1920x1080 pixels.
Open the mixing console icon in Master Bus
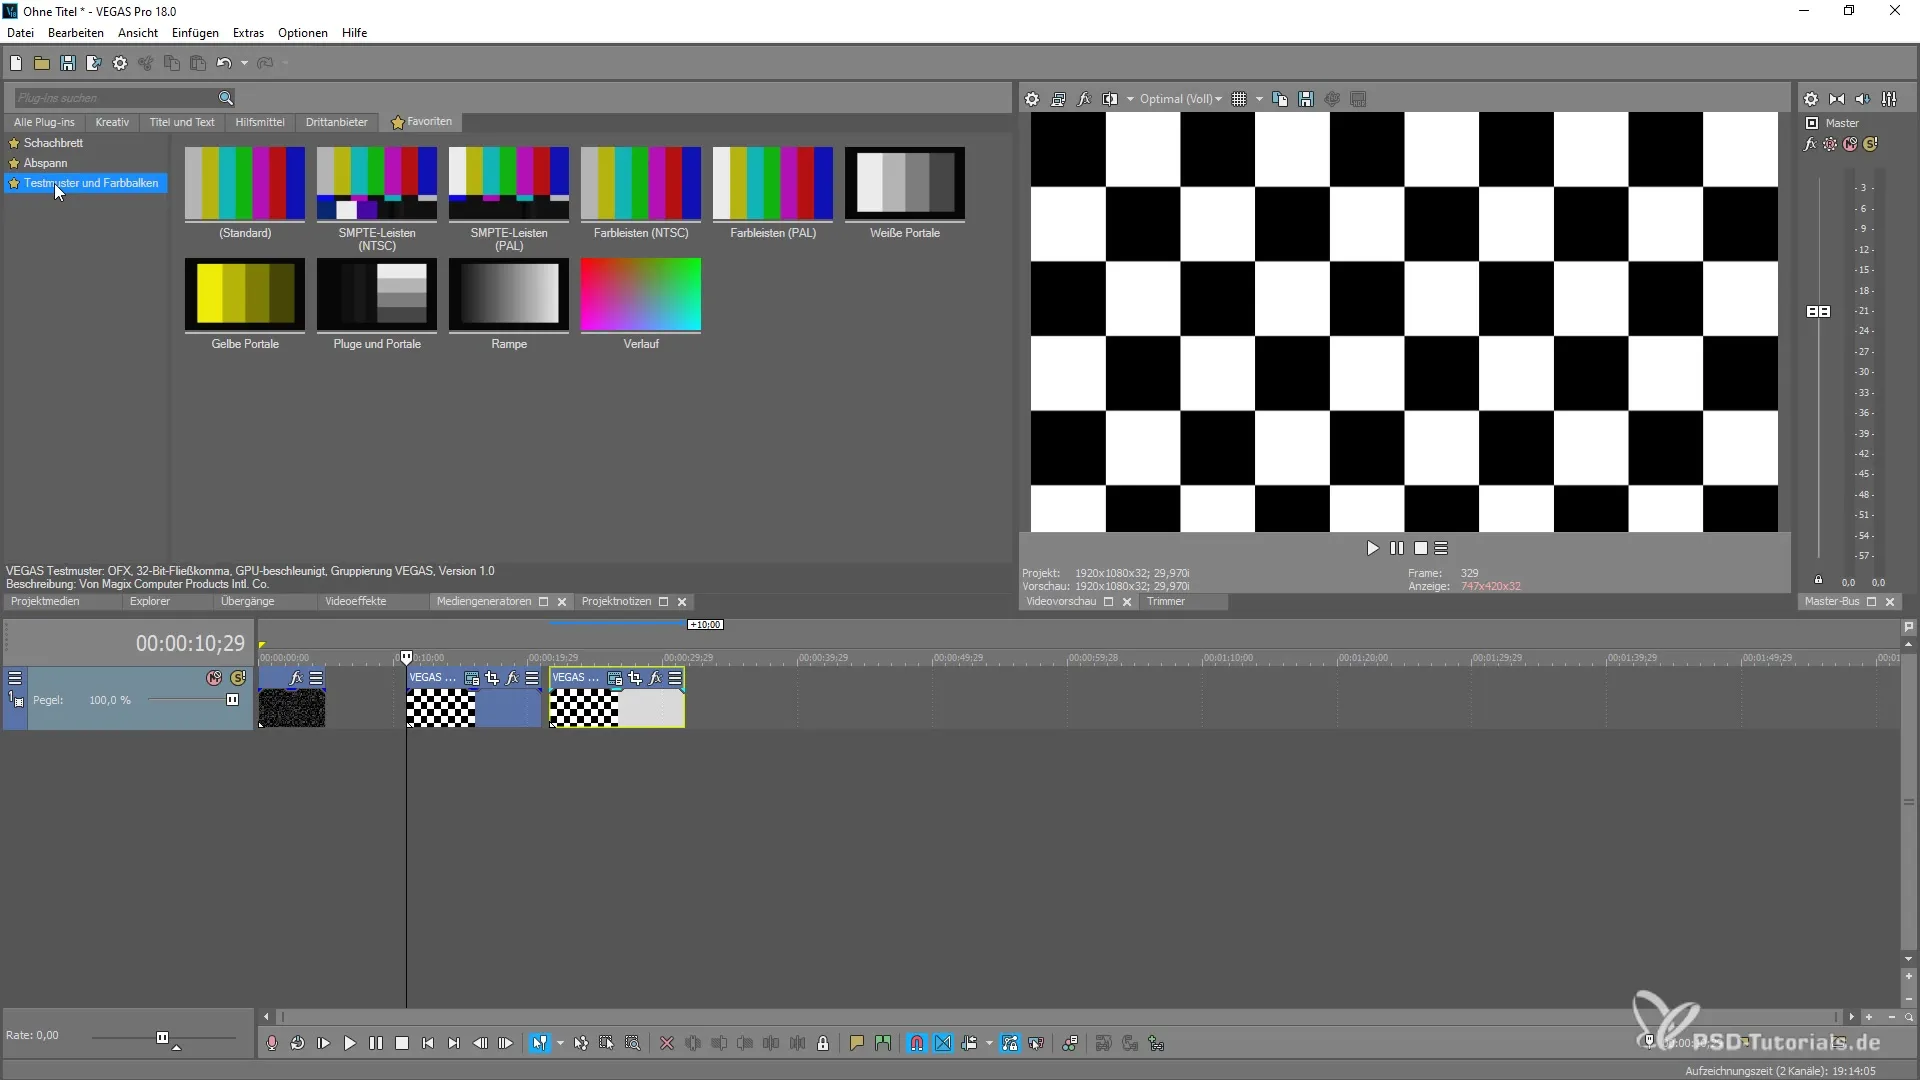(1889, 99)
